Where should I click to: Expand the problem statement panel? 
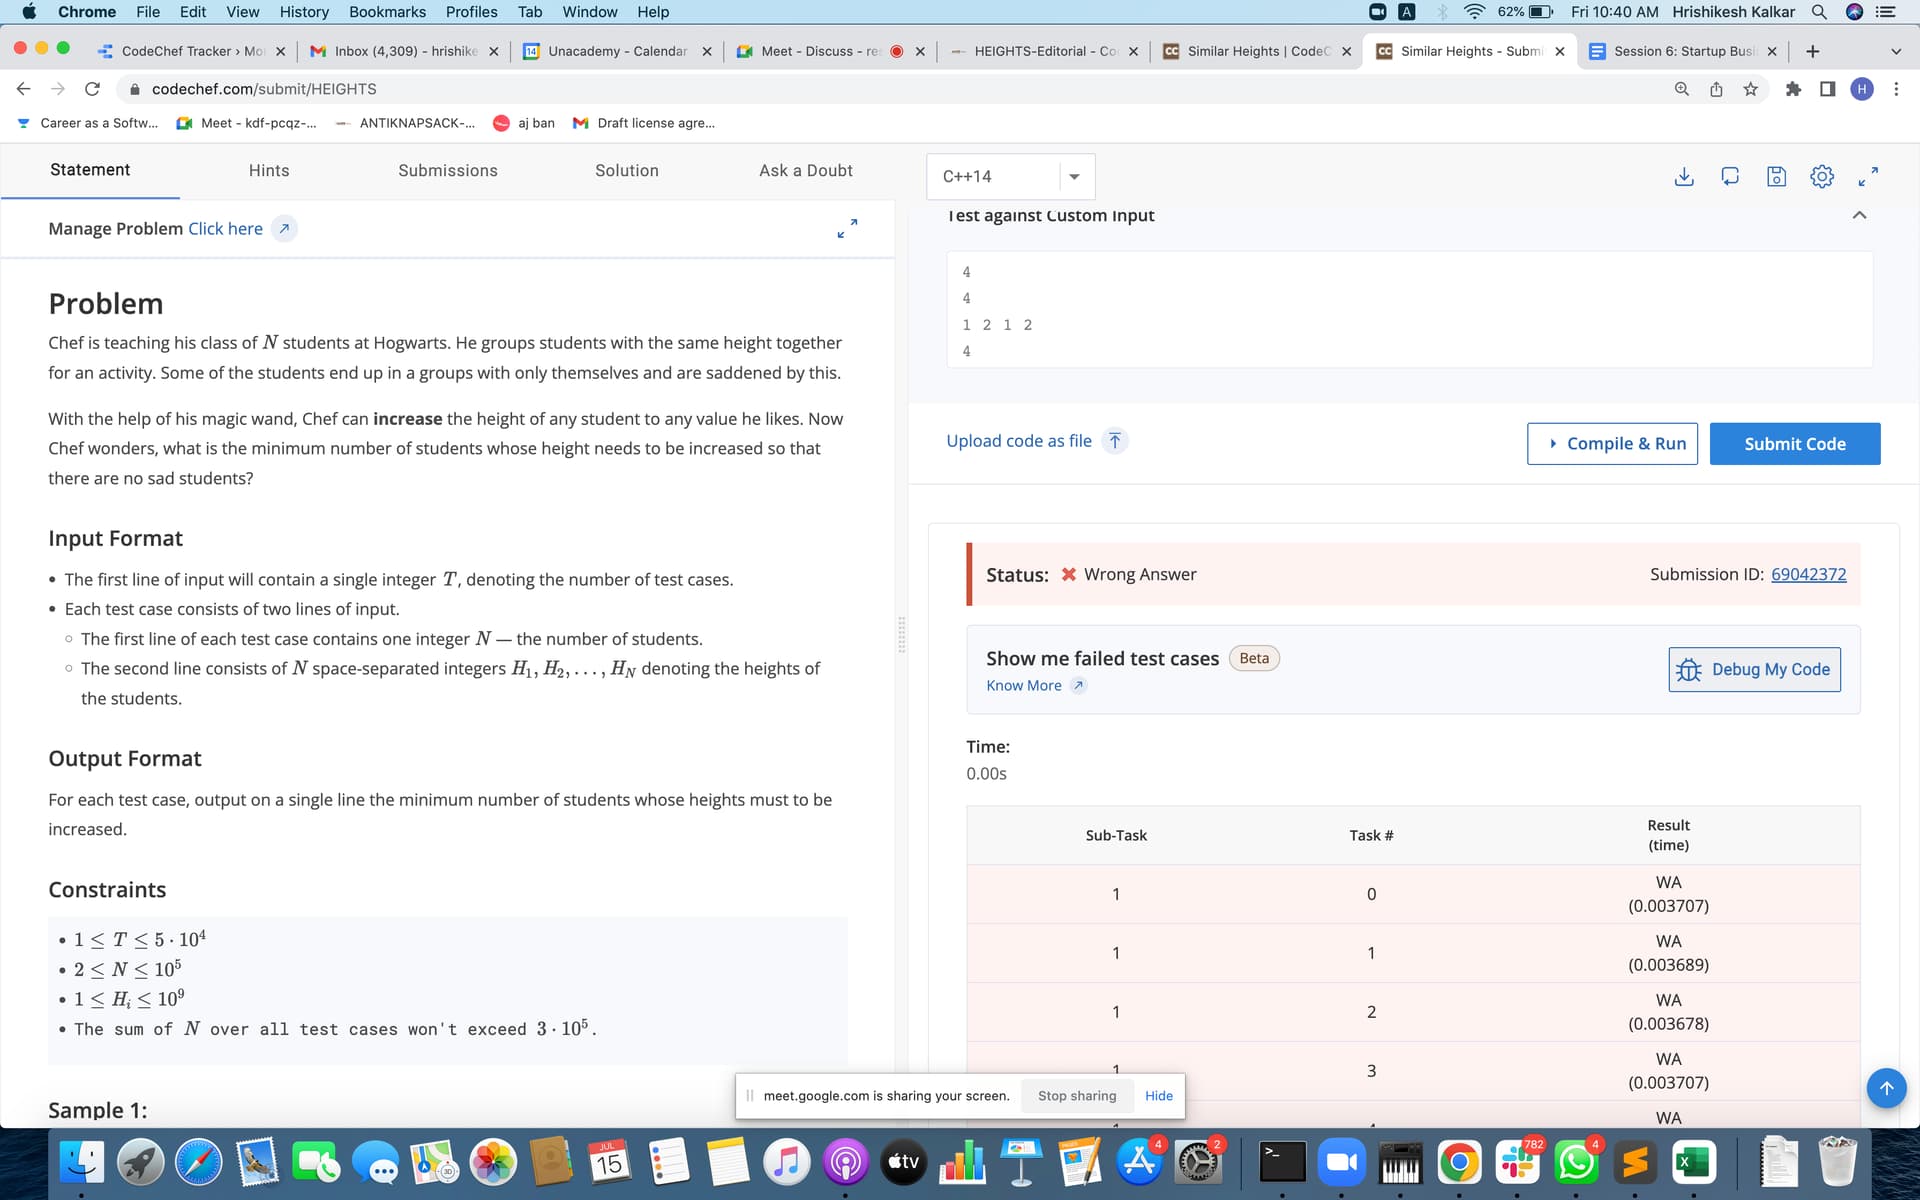click(x=847, y=228)
